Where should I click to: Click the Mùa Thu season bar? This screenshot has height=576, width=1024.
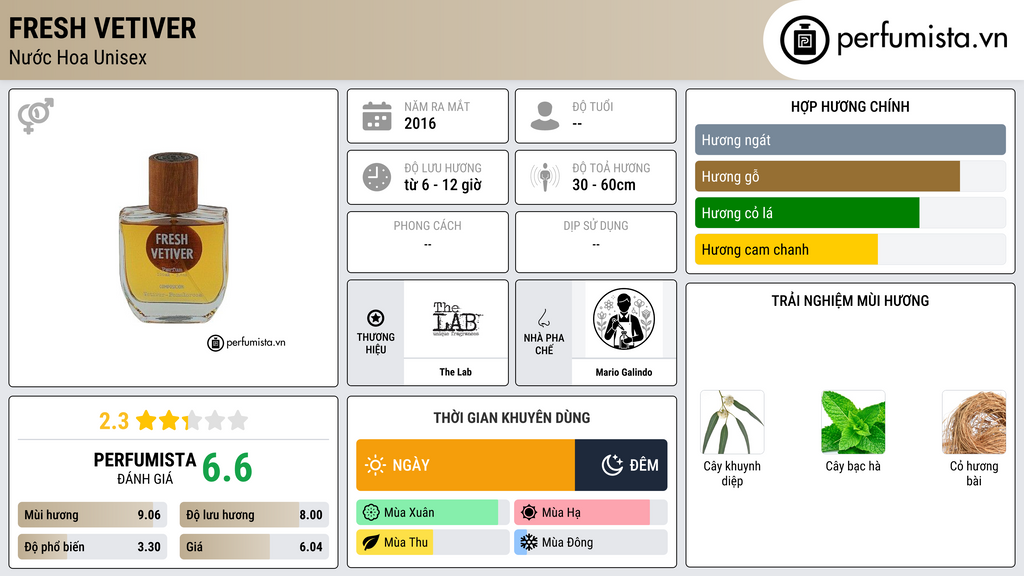[432, 542]
